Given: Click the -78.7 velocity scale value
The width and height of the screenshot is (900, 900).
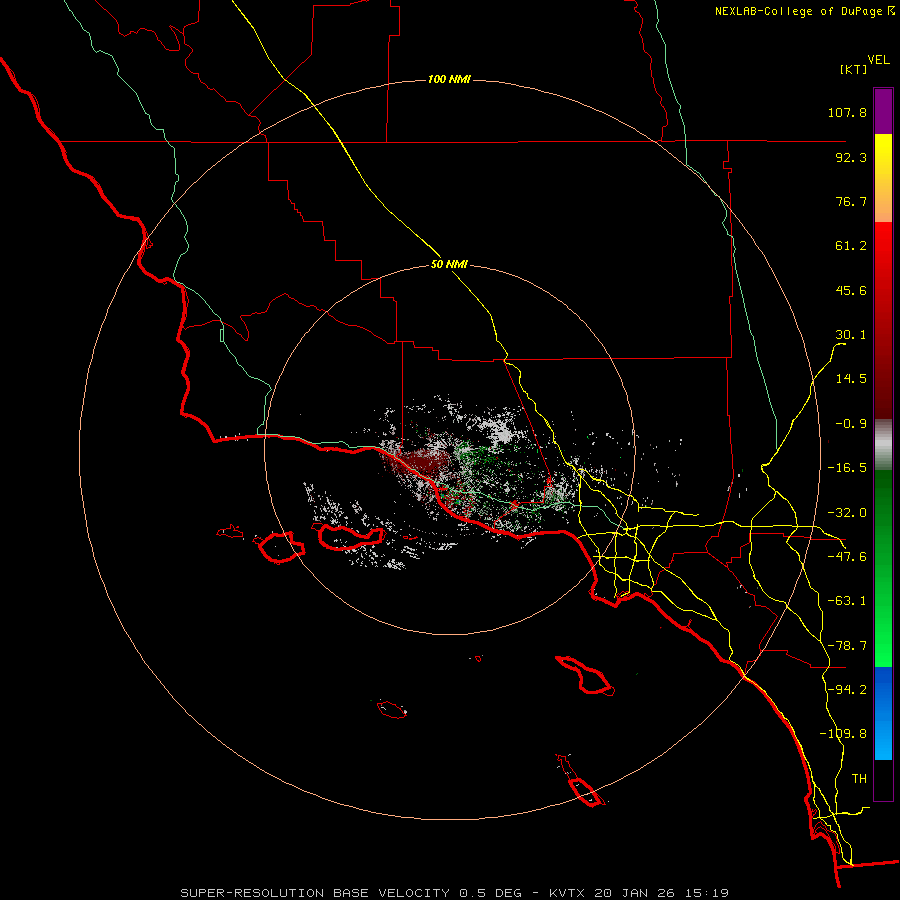Looking at the screenshot, I should (847, 646).
